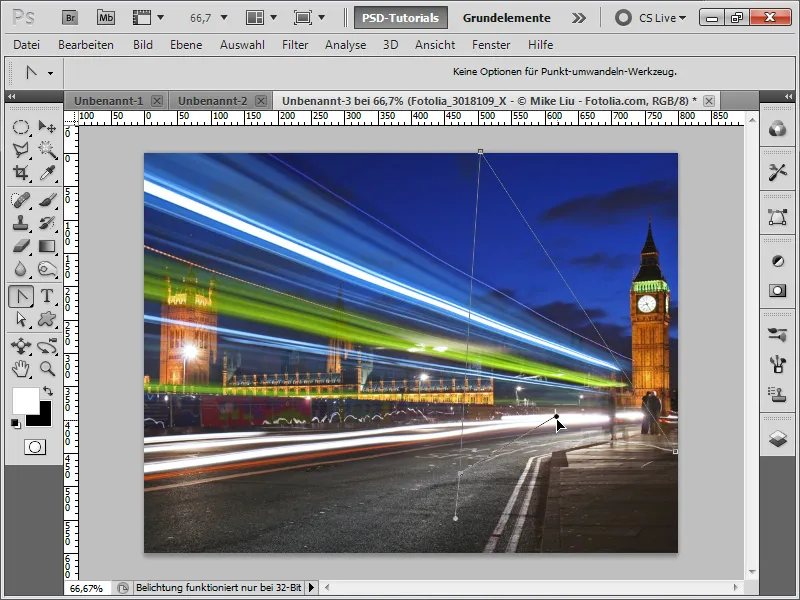The width and height of the screenshot is (800, 600).
Task: Select the Blur tool
Action: click(20, 269)
